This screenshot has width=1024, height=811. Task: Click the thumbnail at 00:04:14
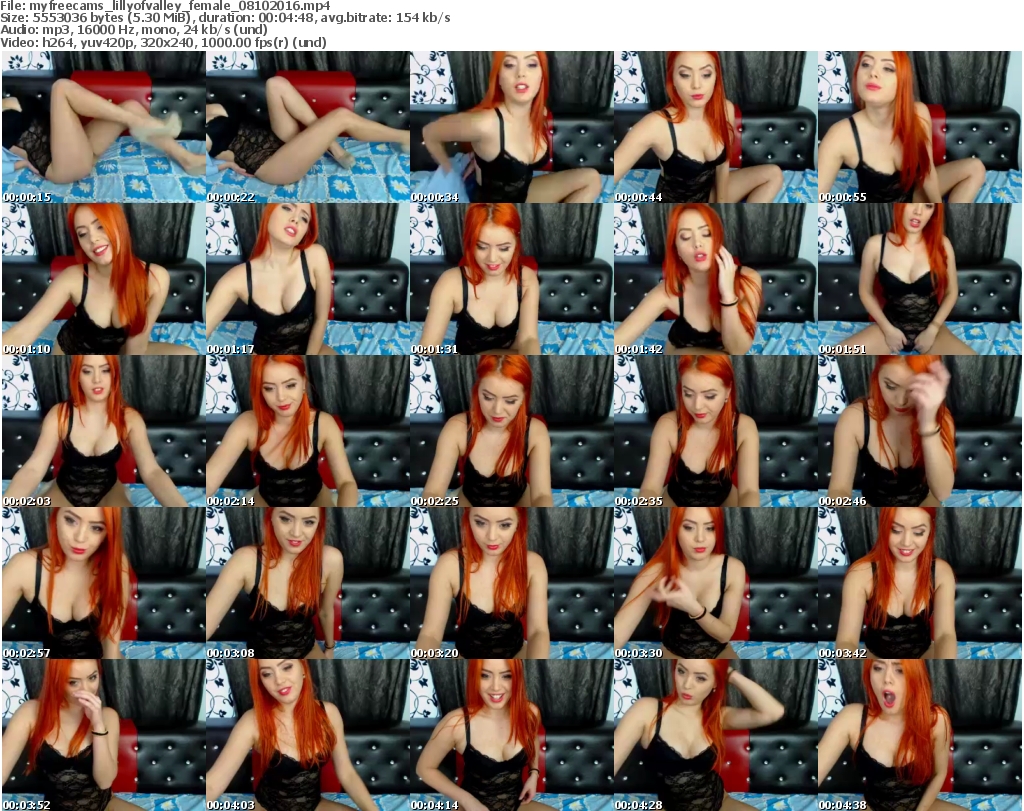pyautogui.click(x=511, y=735)
